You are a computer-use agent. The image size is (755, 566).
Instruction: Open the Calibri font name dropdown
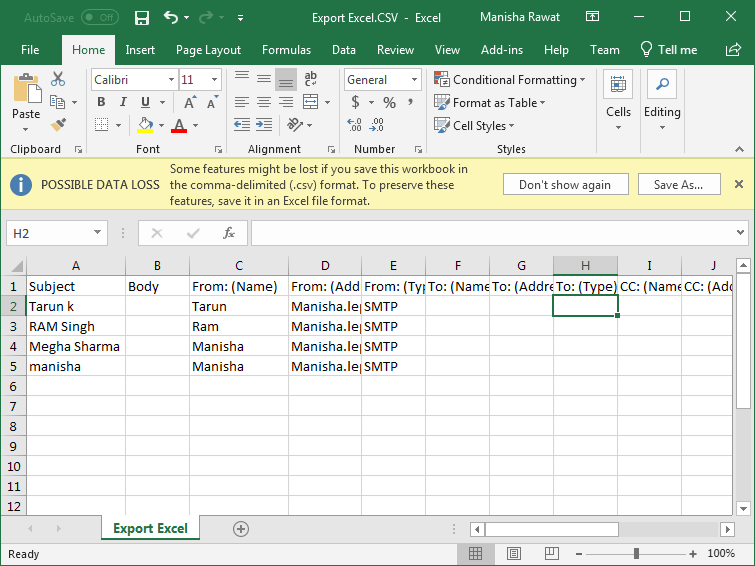171,79
